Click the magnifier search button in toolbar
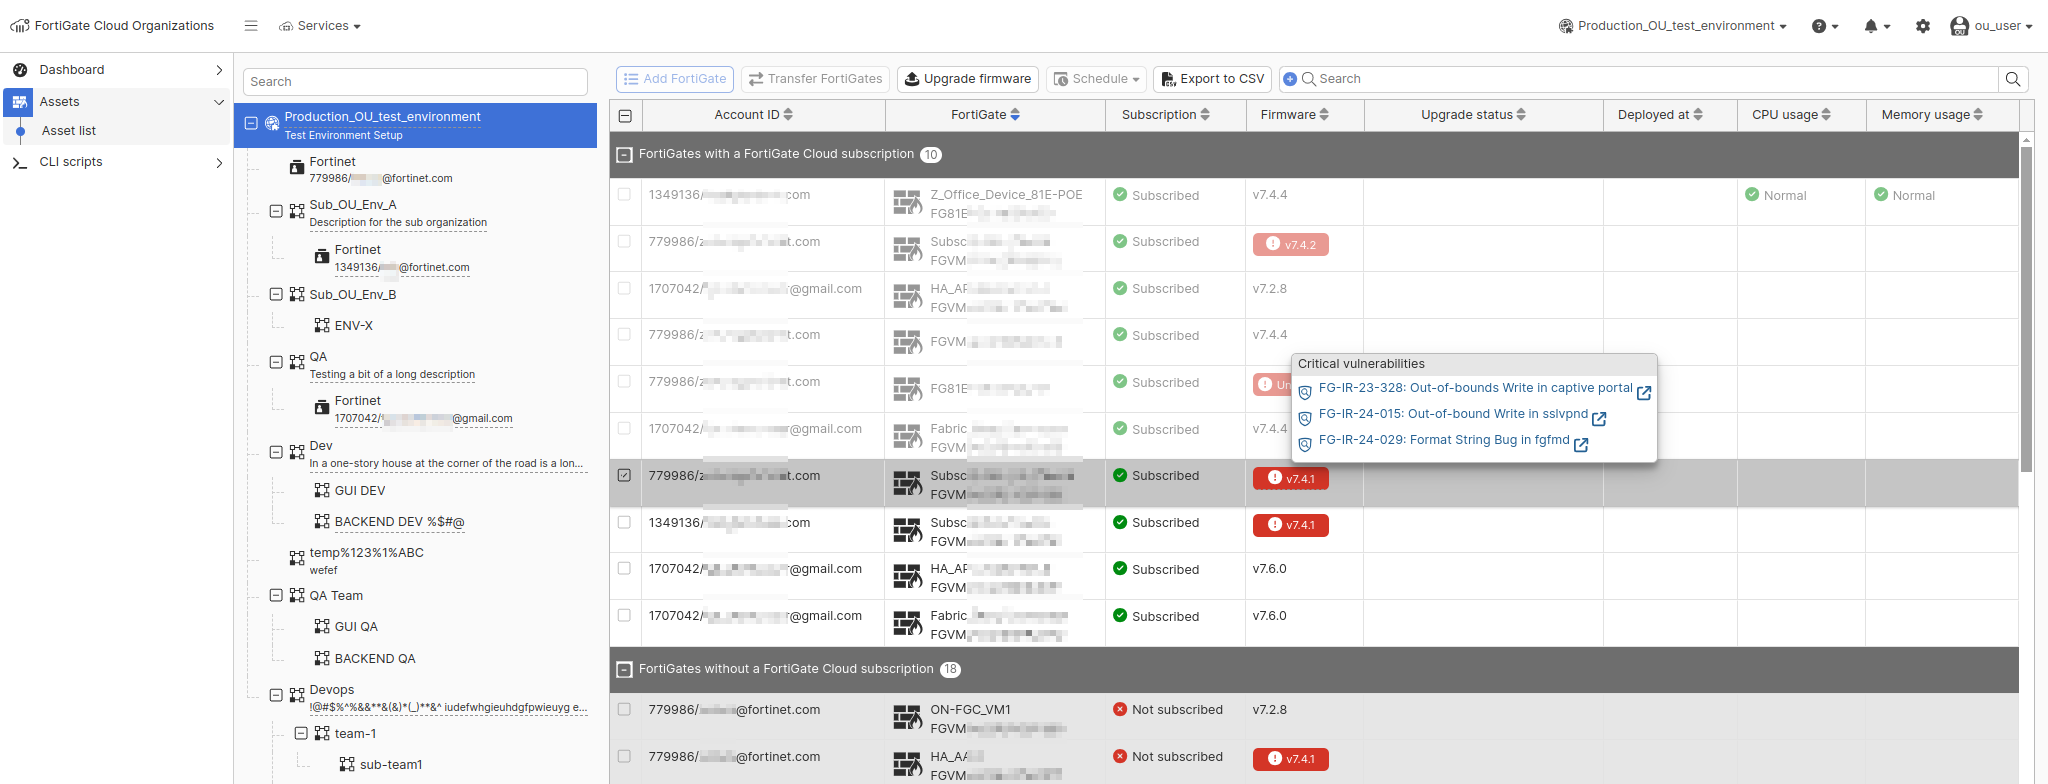The width and height of the screenshot is (2048, 784). tap(2013, 79)
